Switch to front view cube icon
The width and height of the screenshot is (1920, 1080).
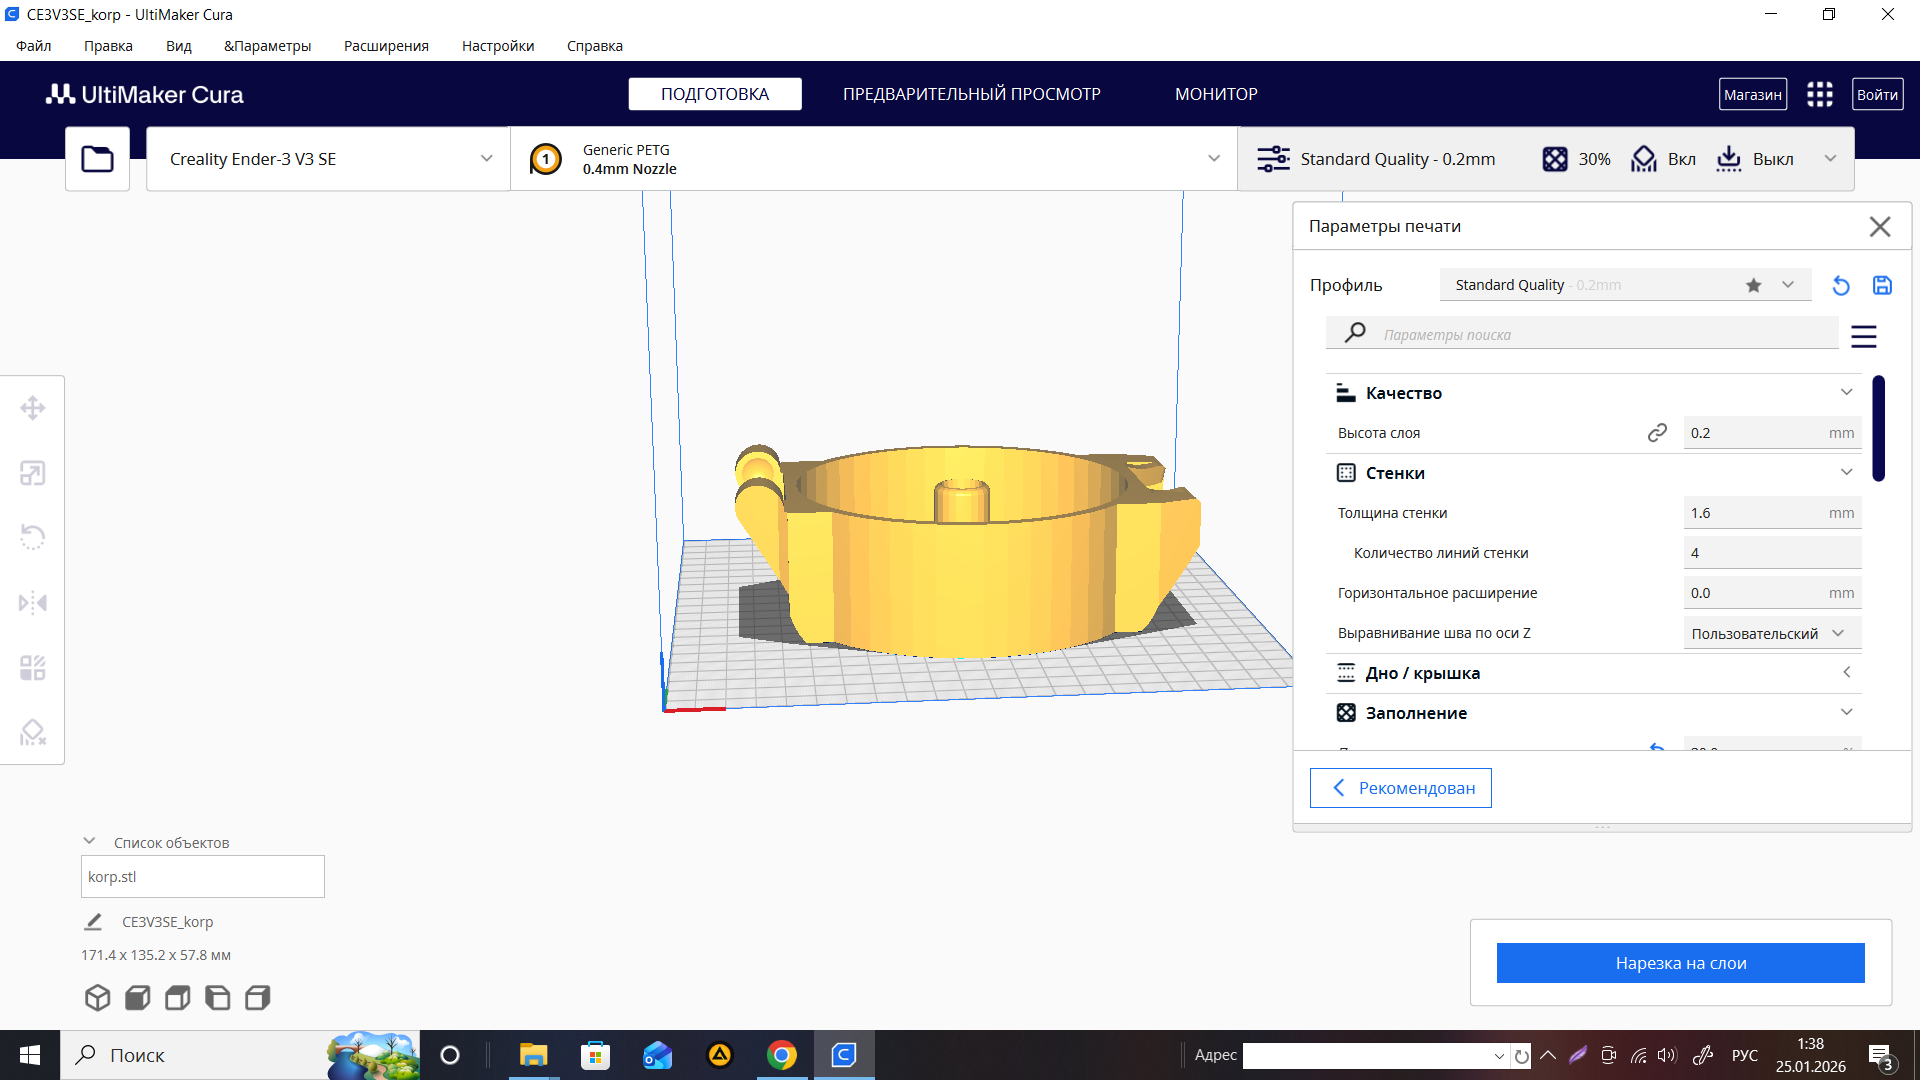pos(137,997)
